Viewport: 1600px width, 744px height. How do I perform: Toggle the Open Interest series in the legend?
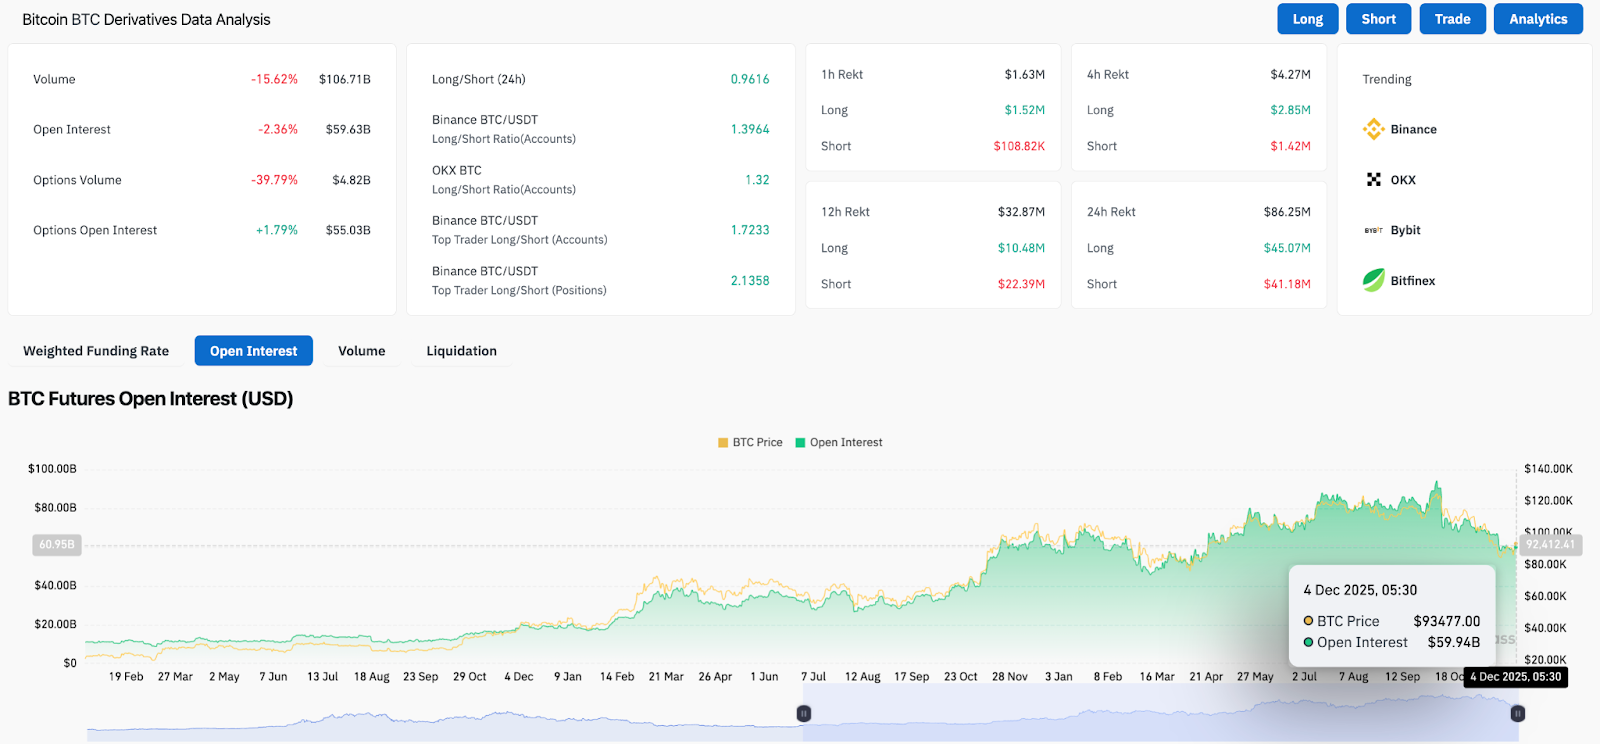838,442
